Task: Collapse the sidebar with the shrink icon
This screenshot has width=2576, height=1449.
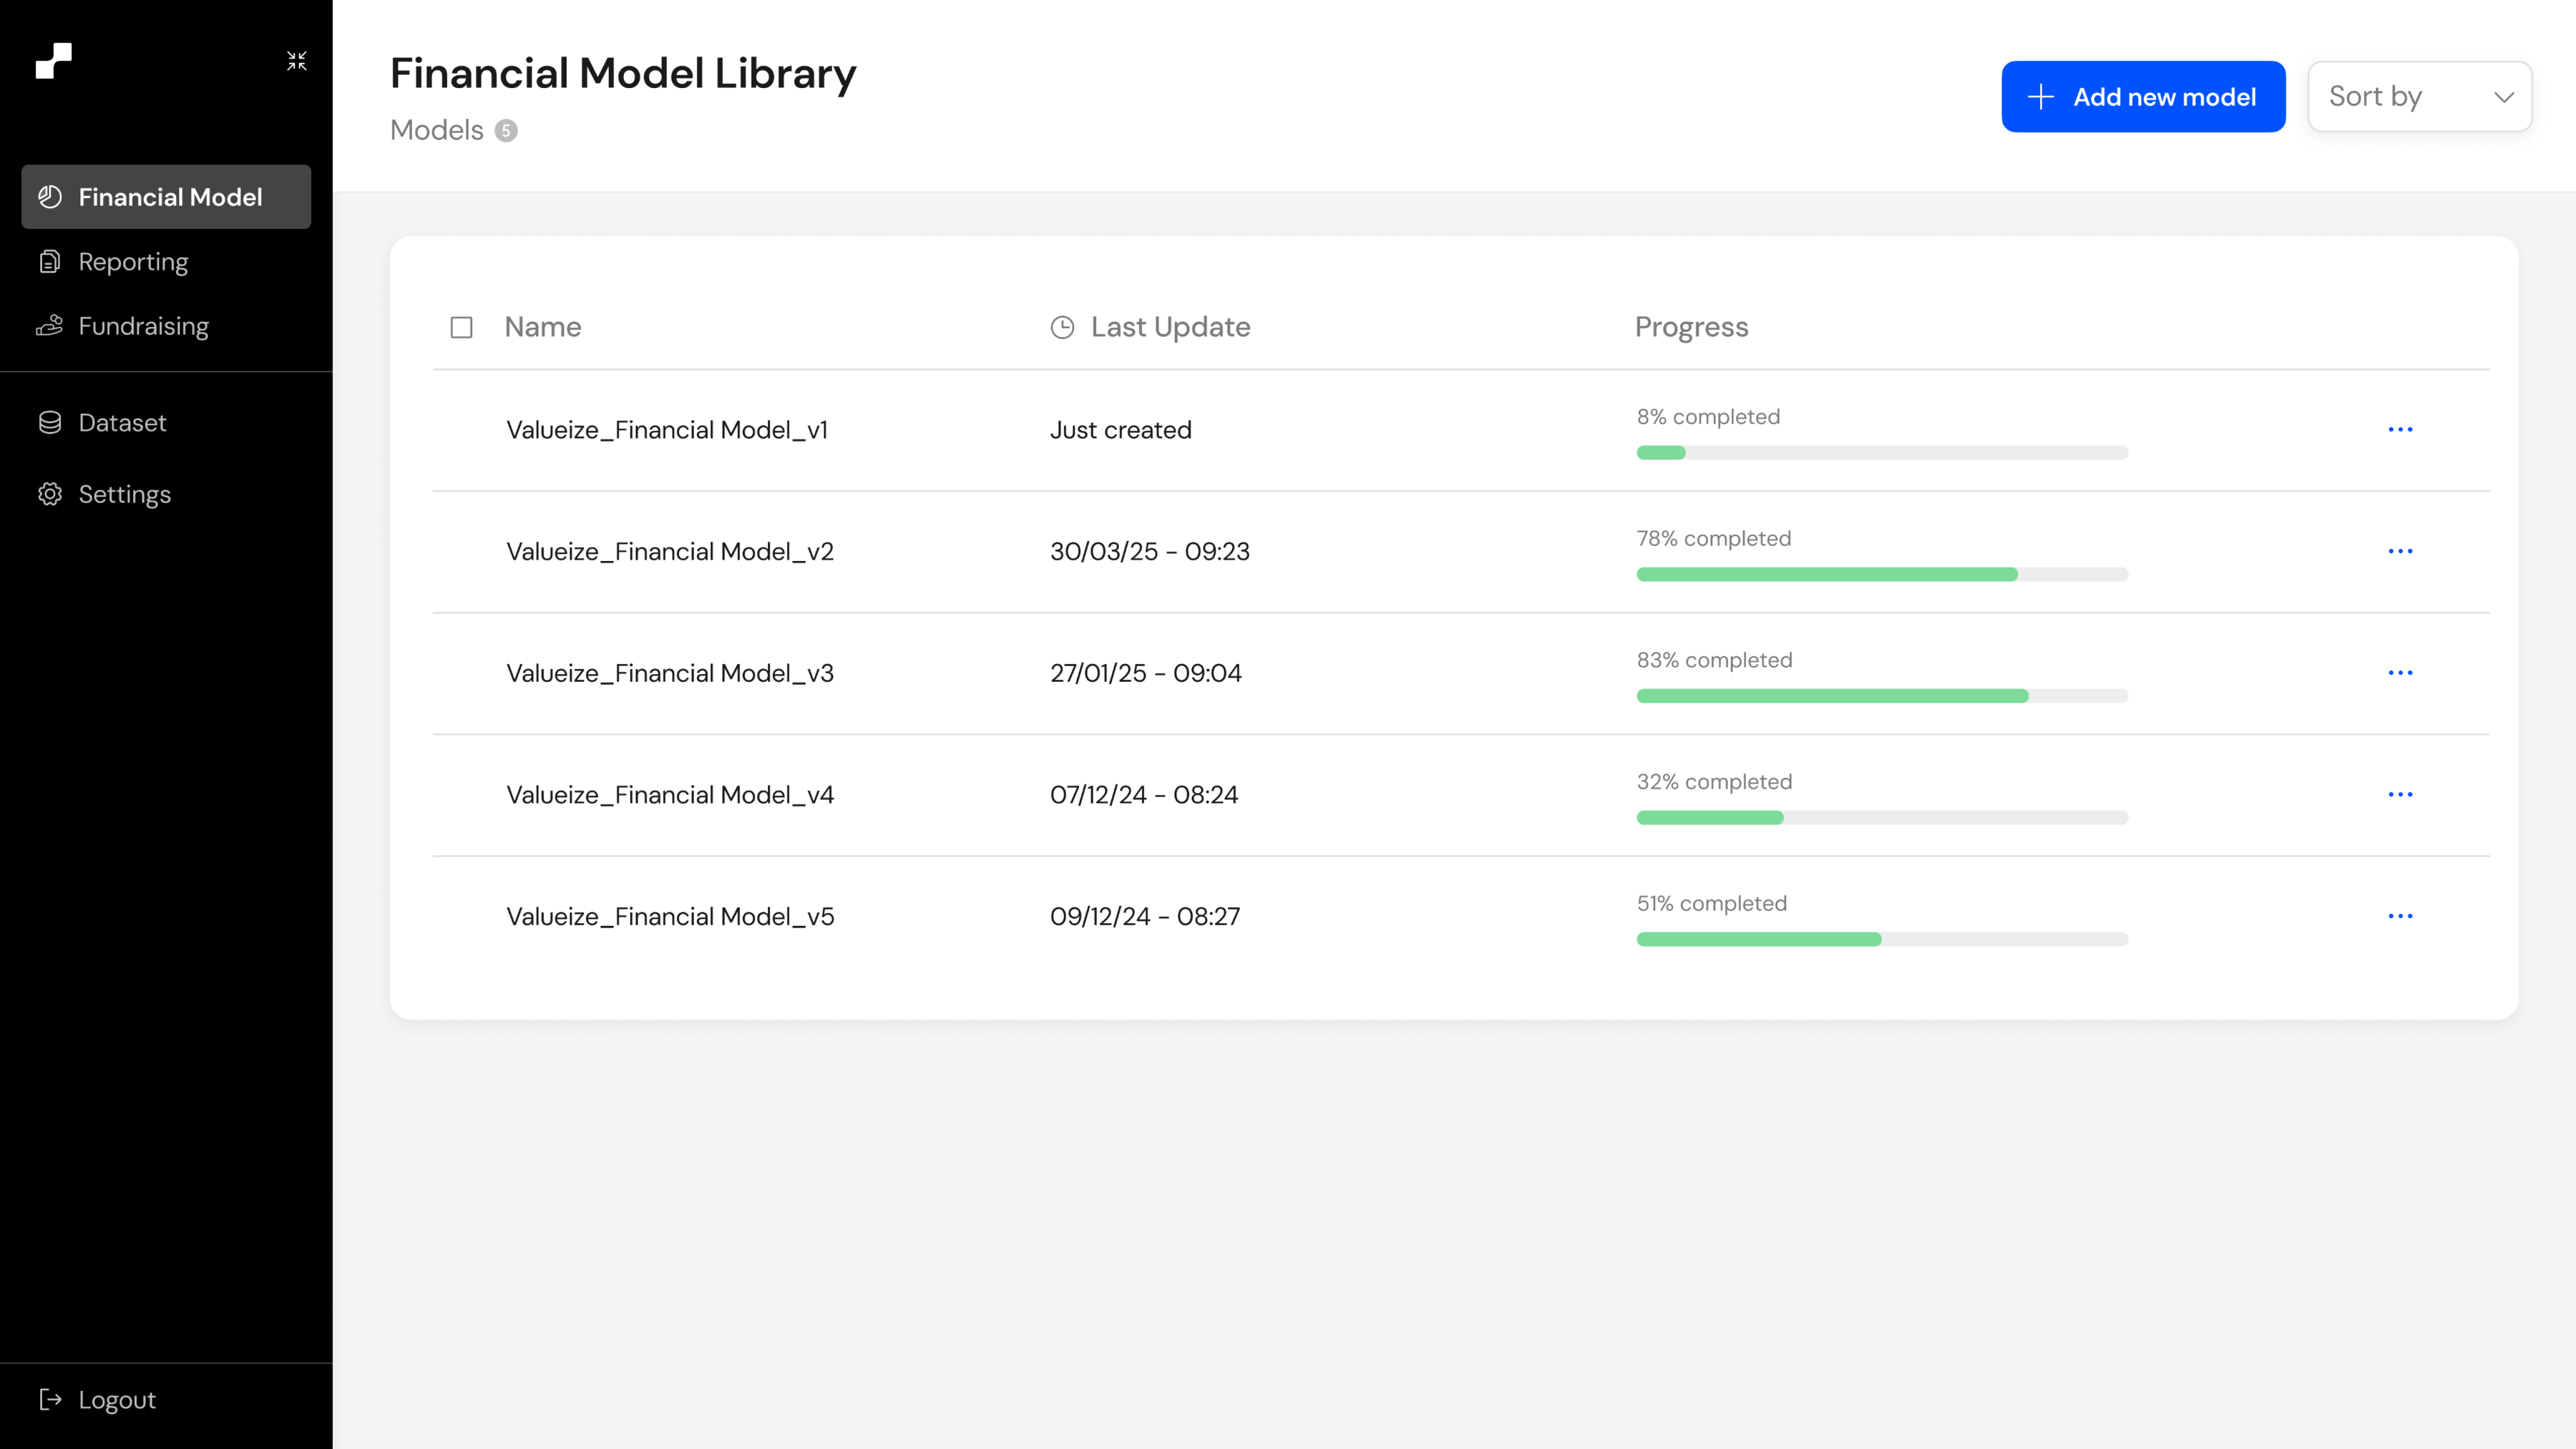Action: [296, 61]
